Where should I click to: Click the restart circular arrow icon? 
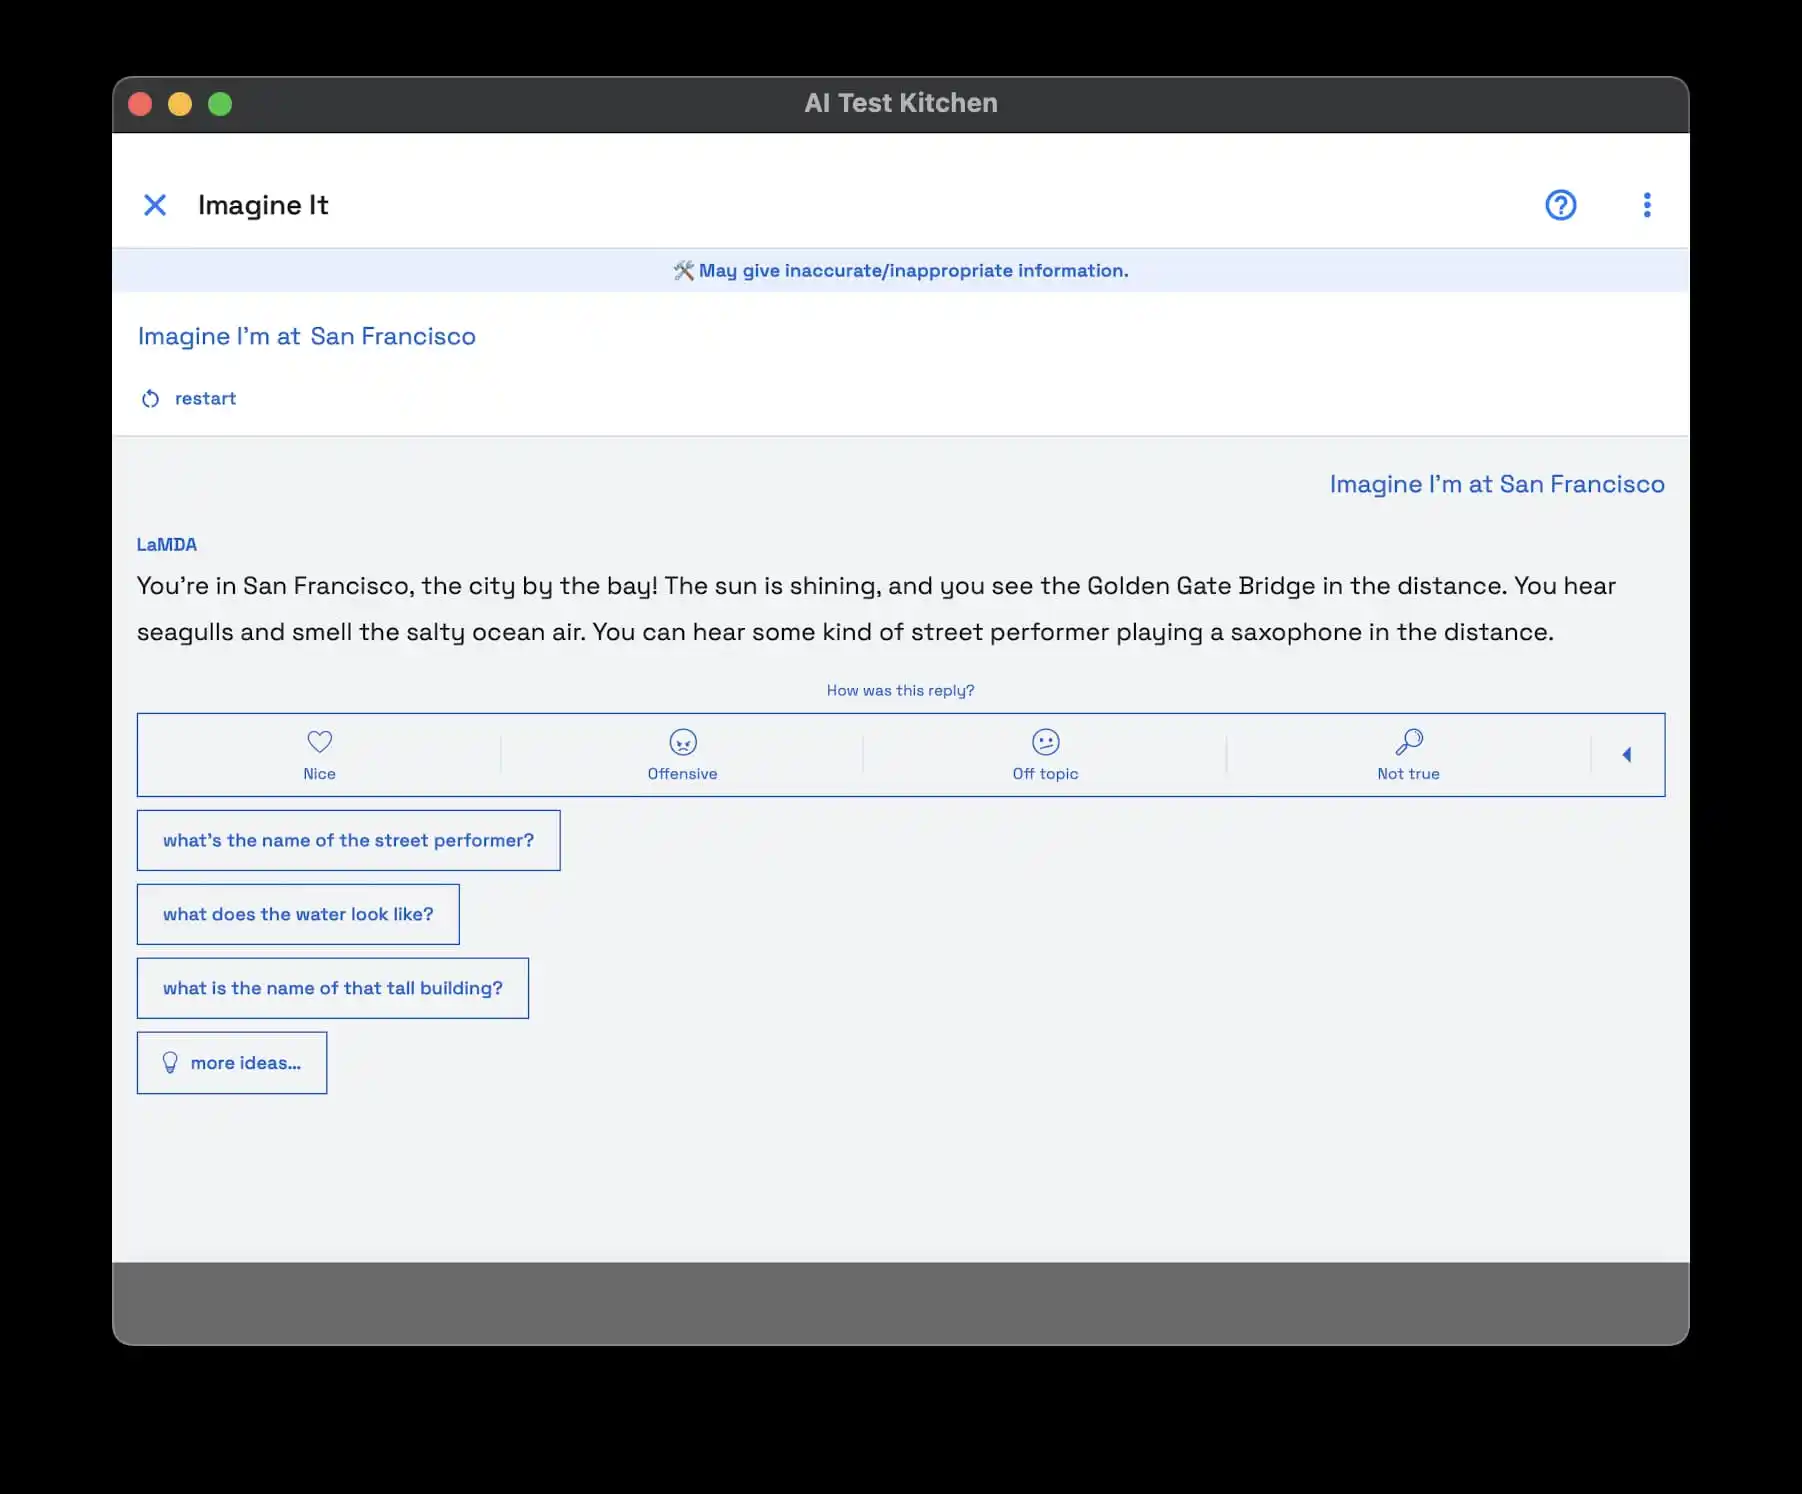(150, 399)
